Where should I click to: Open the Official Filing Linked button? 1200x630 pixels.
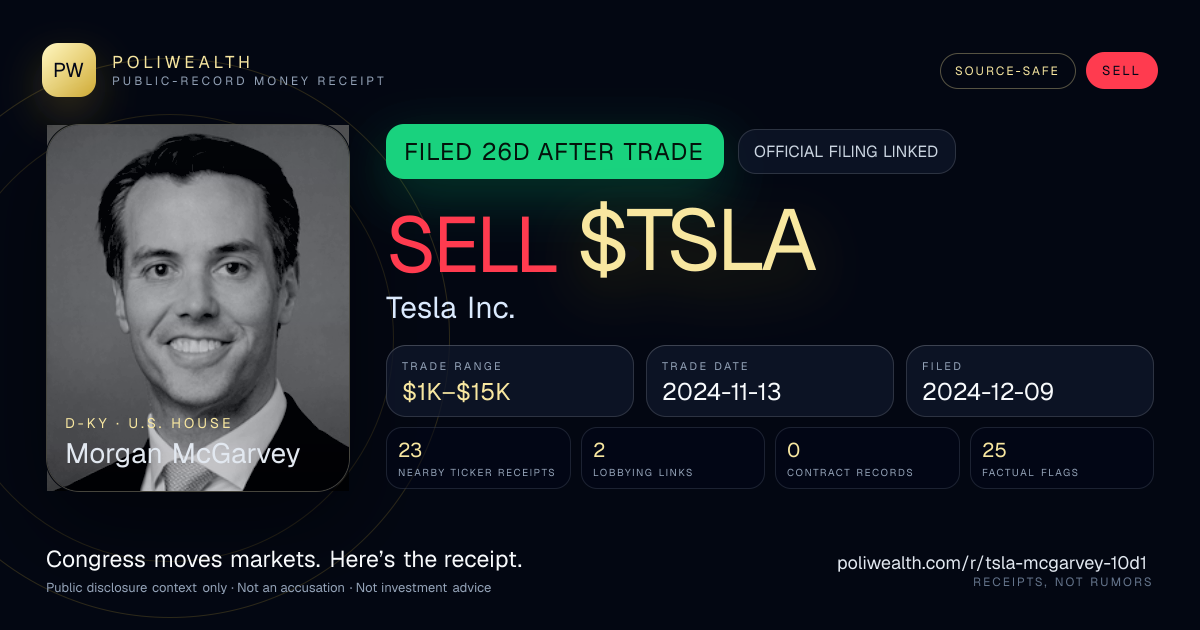pyautogui.click(x=846, y=152)
